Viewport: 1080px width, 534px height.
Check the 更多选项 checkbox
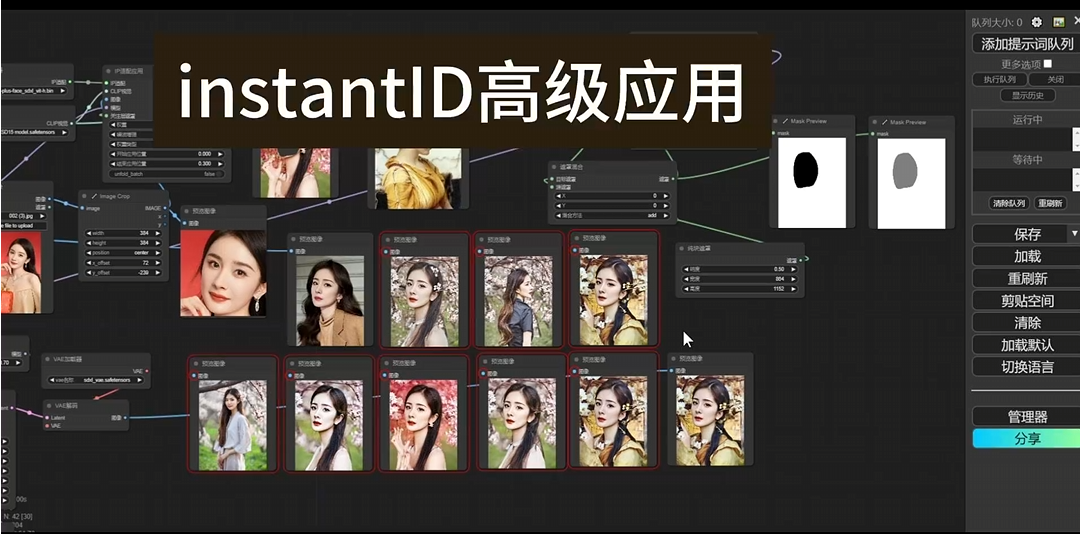coord(1048,63)
